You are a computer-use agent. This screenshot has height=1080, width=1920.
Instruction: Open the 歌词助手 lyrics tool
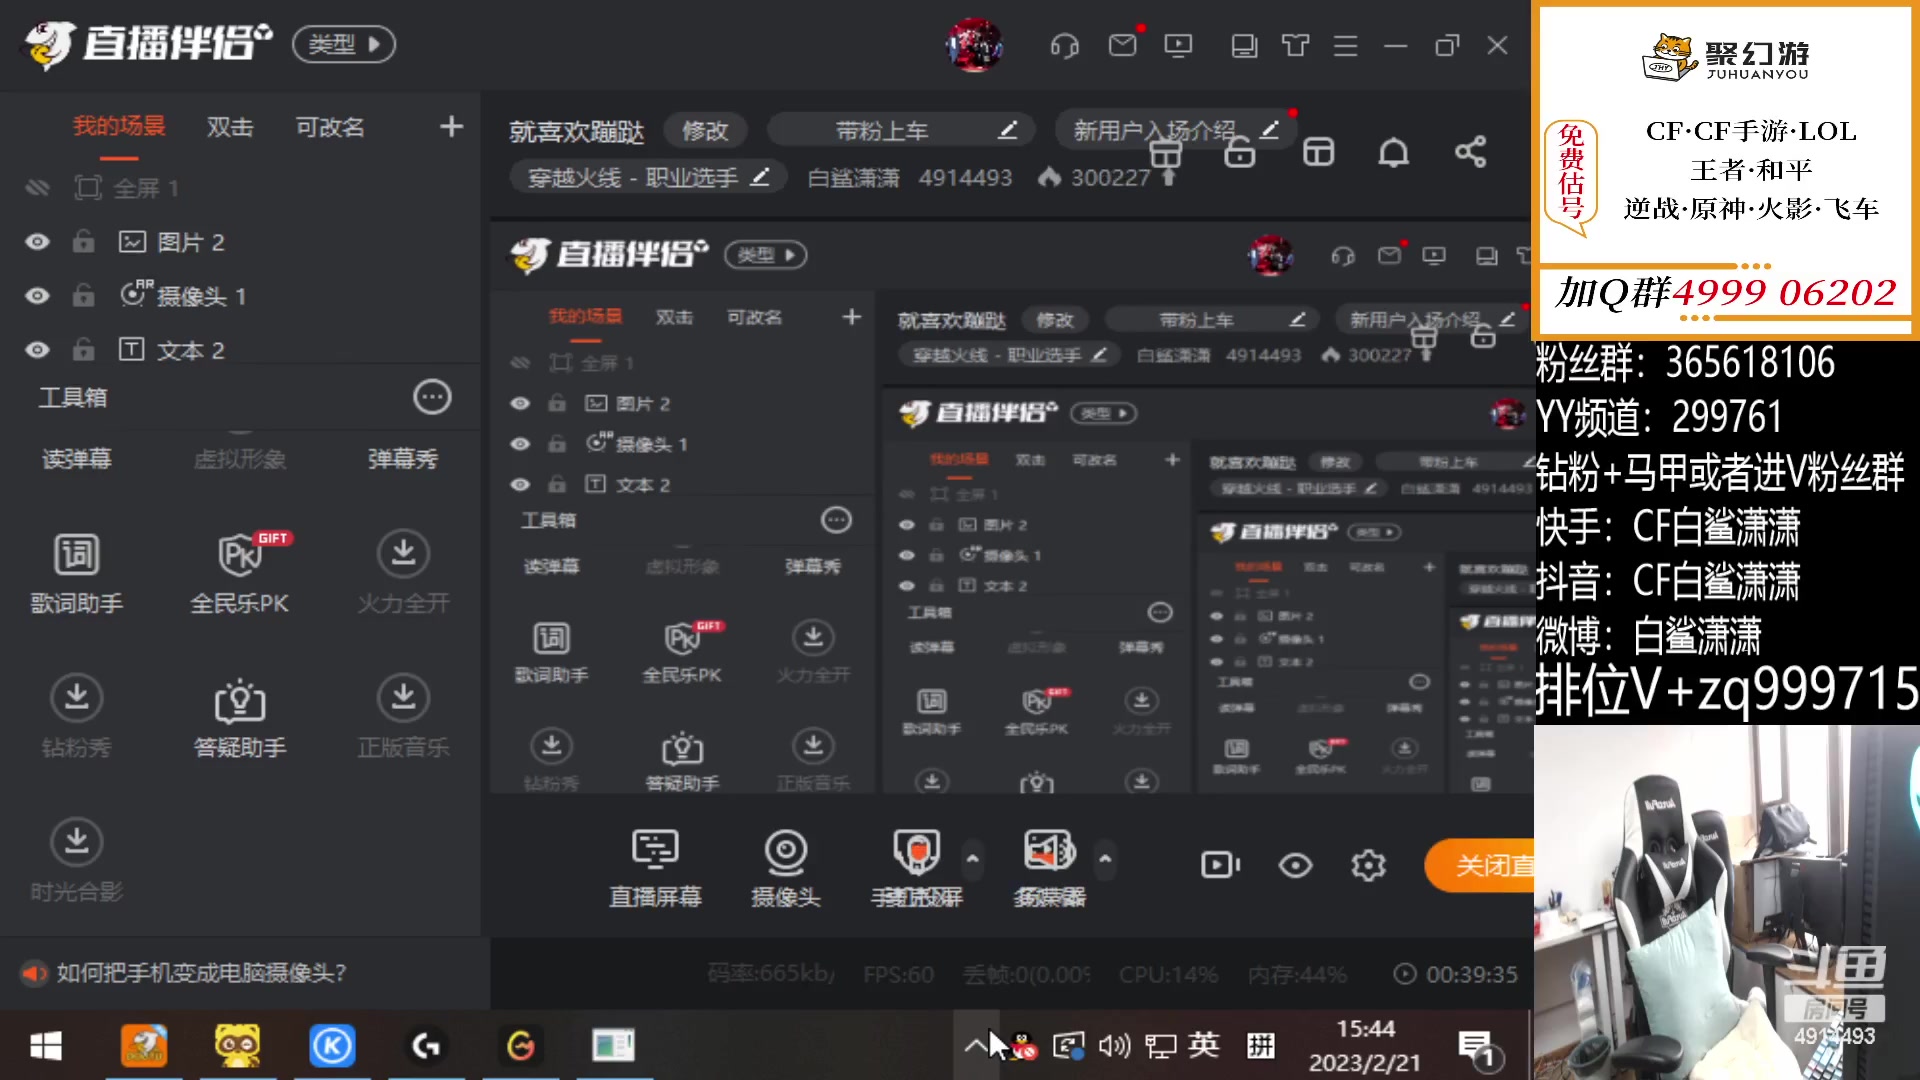[77, 573]
